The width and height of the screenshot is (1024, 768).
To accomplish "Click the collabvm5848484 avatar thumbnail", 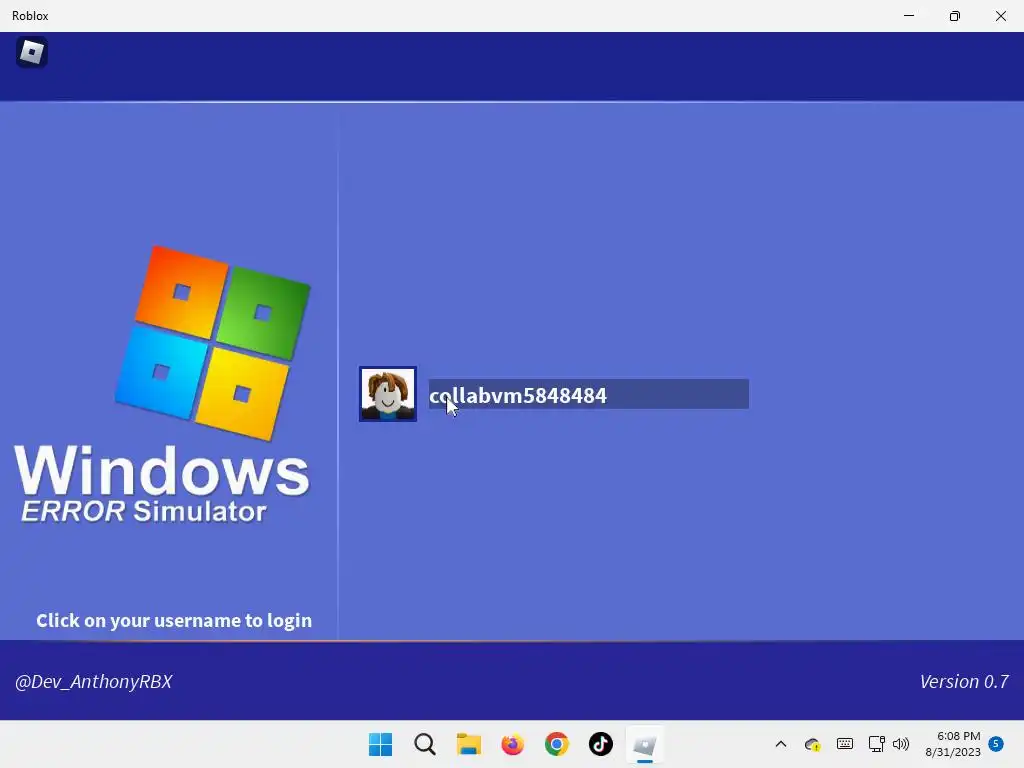I will click(388, 394).
